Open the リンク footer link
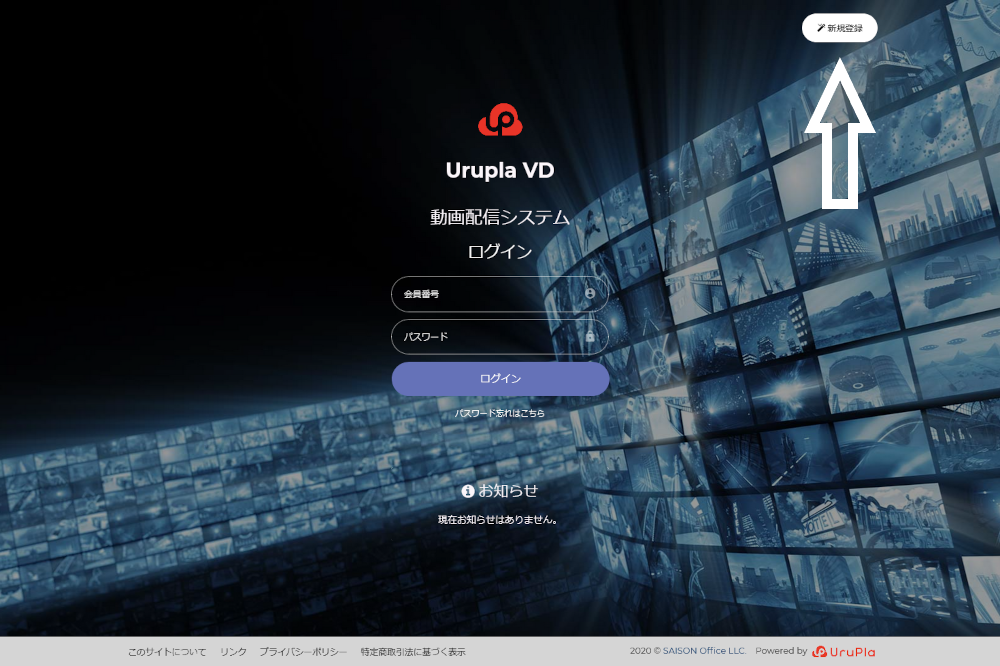1000x666 pixels. (233, 652)
